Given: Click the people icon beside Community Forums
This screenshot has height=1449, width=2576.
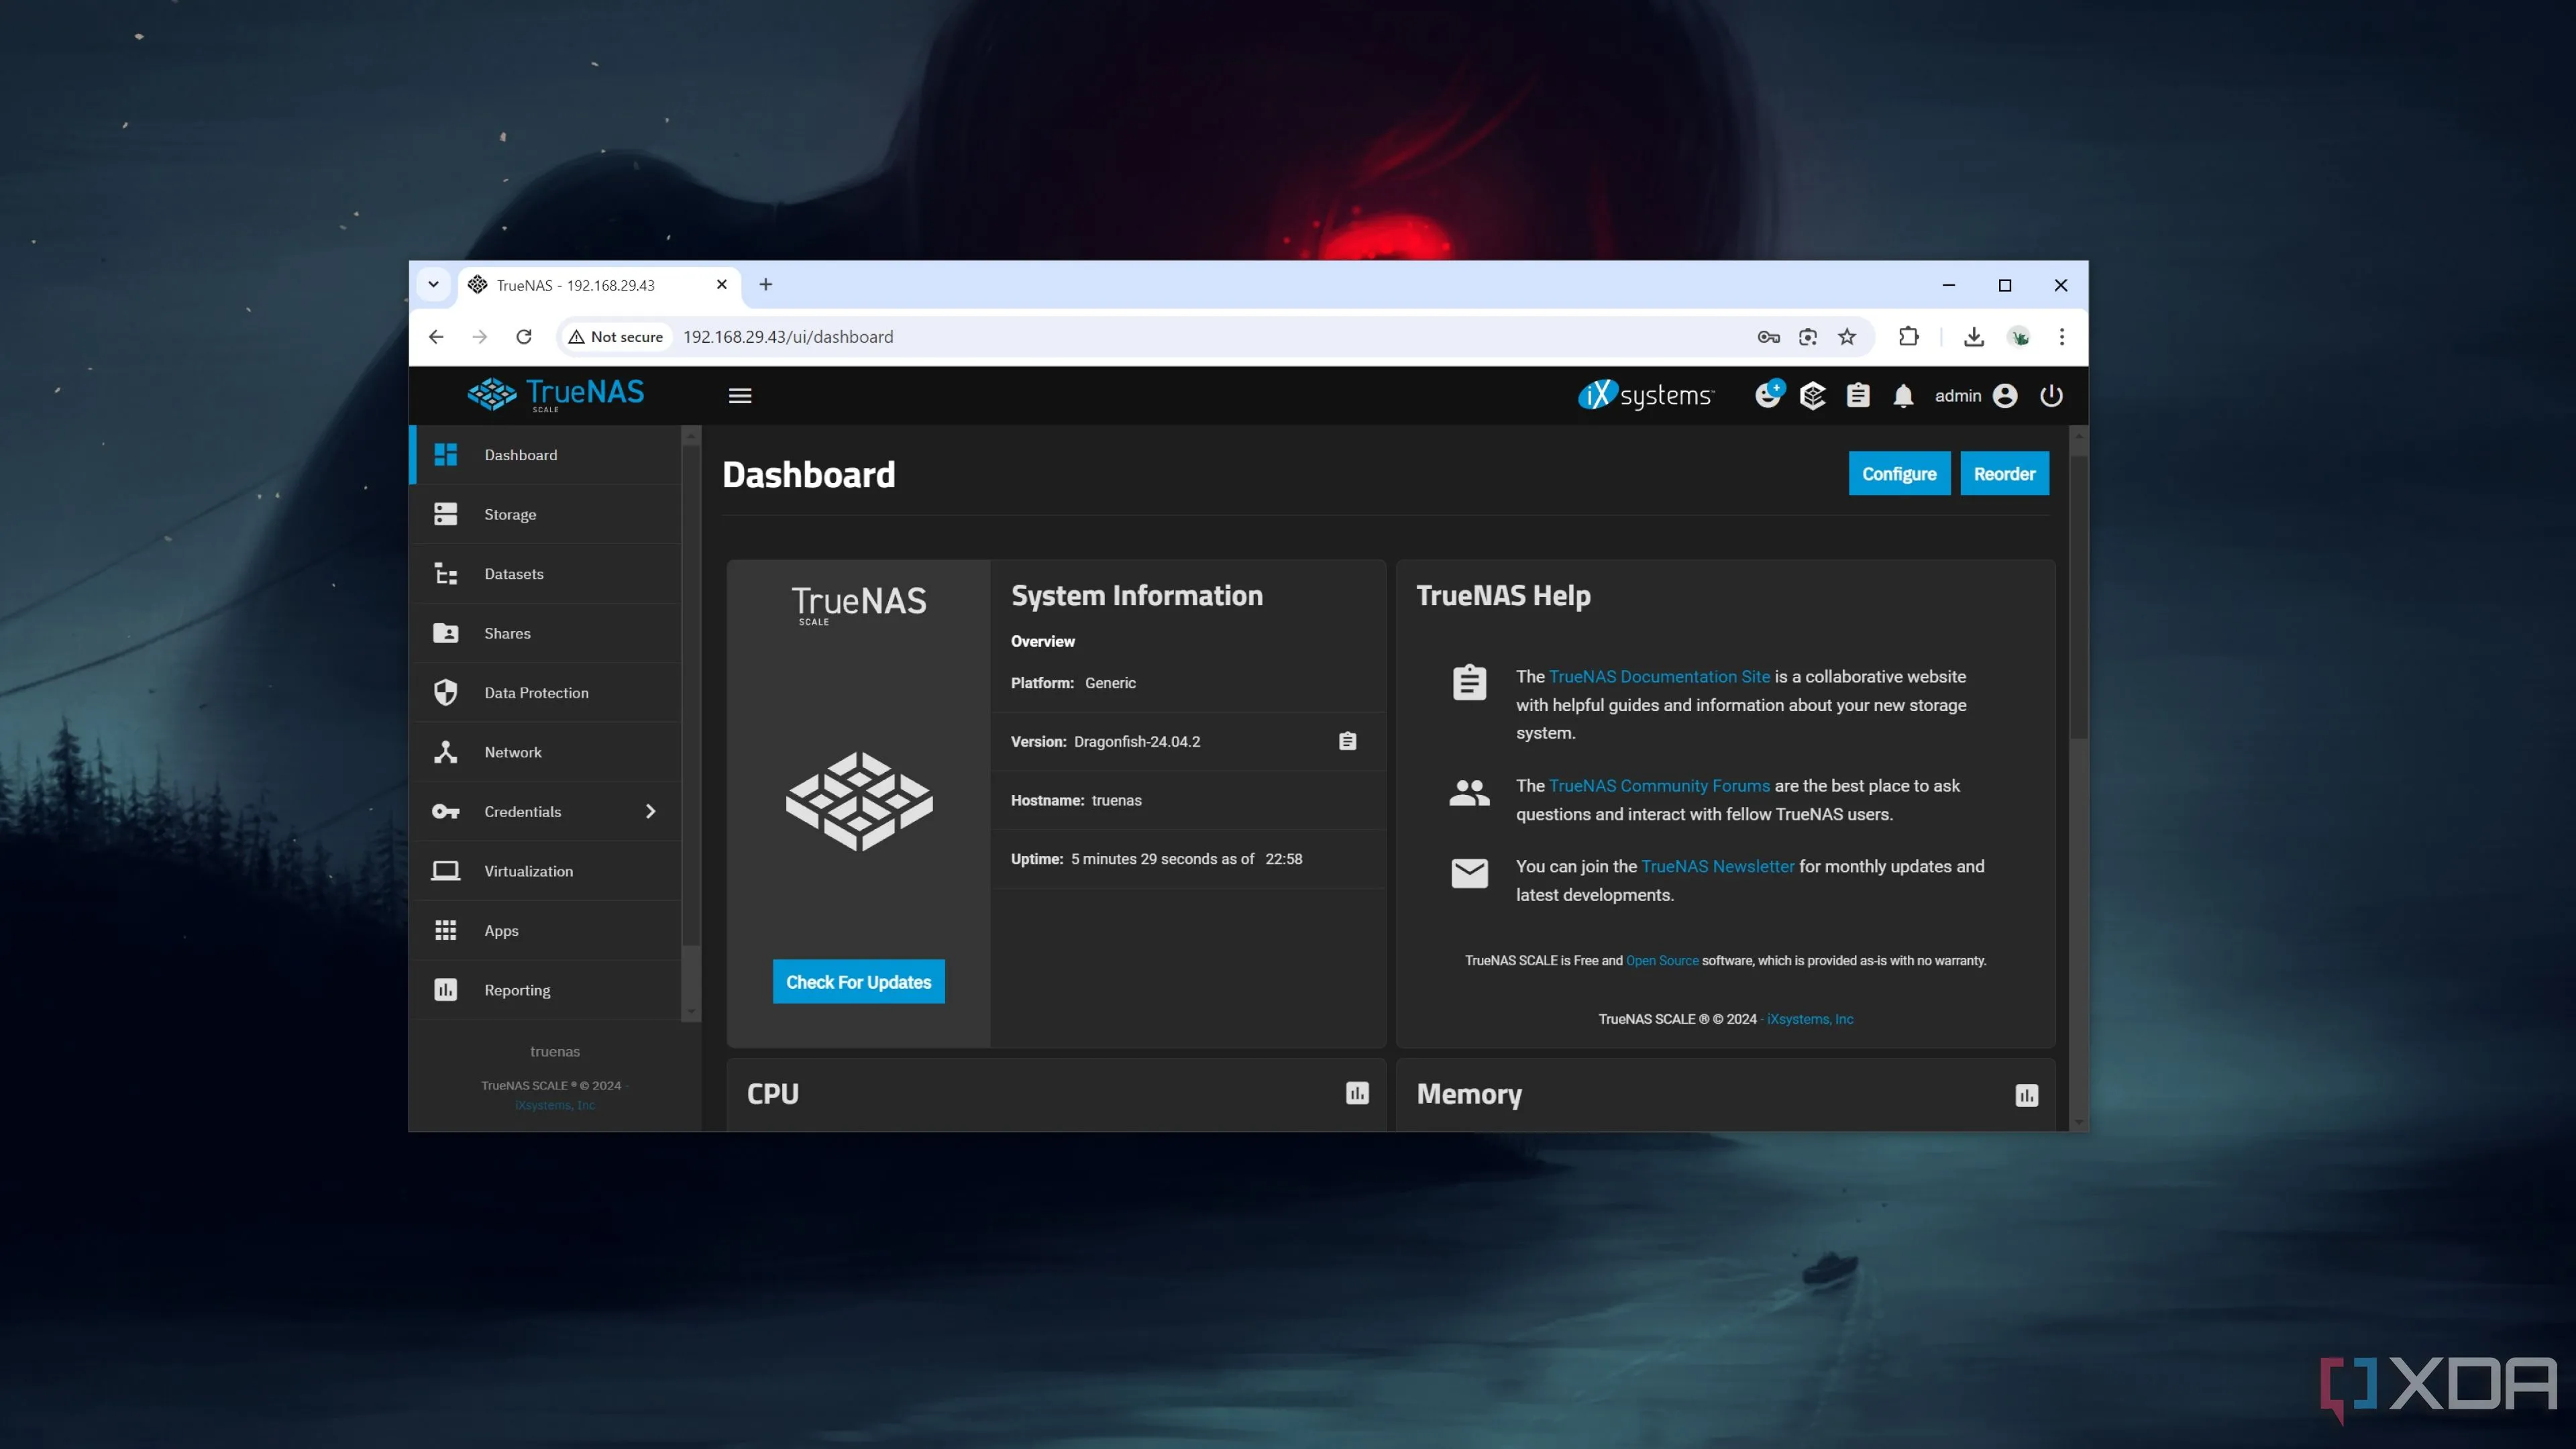Looking at the screenshot, I should [1469, 793].
